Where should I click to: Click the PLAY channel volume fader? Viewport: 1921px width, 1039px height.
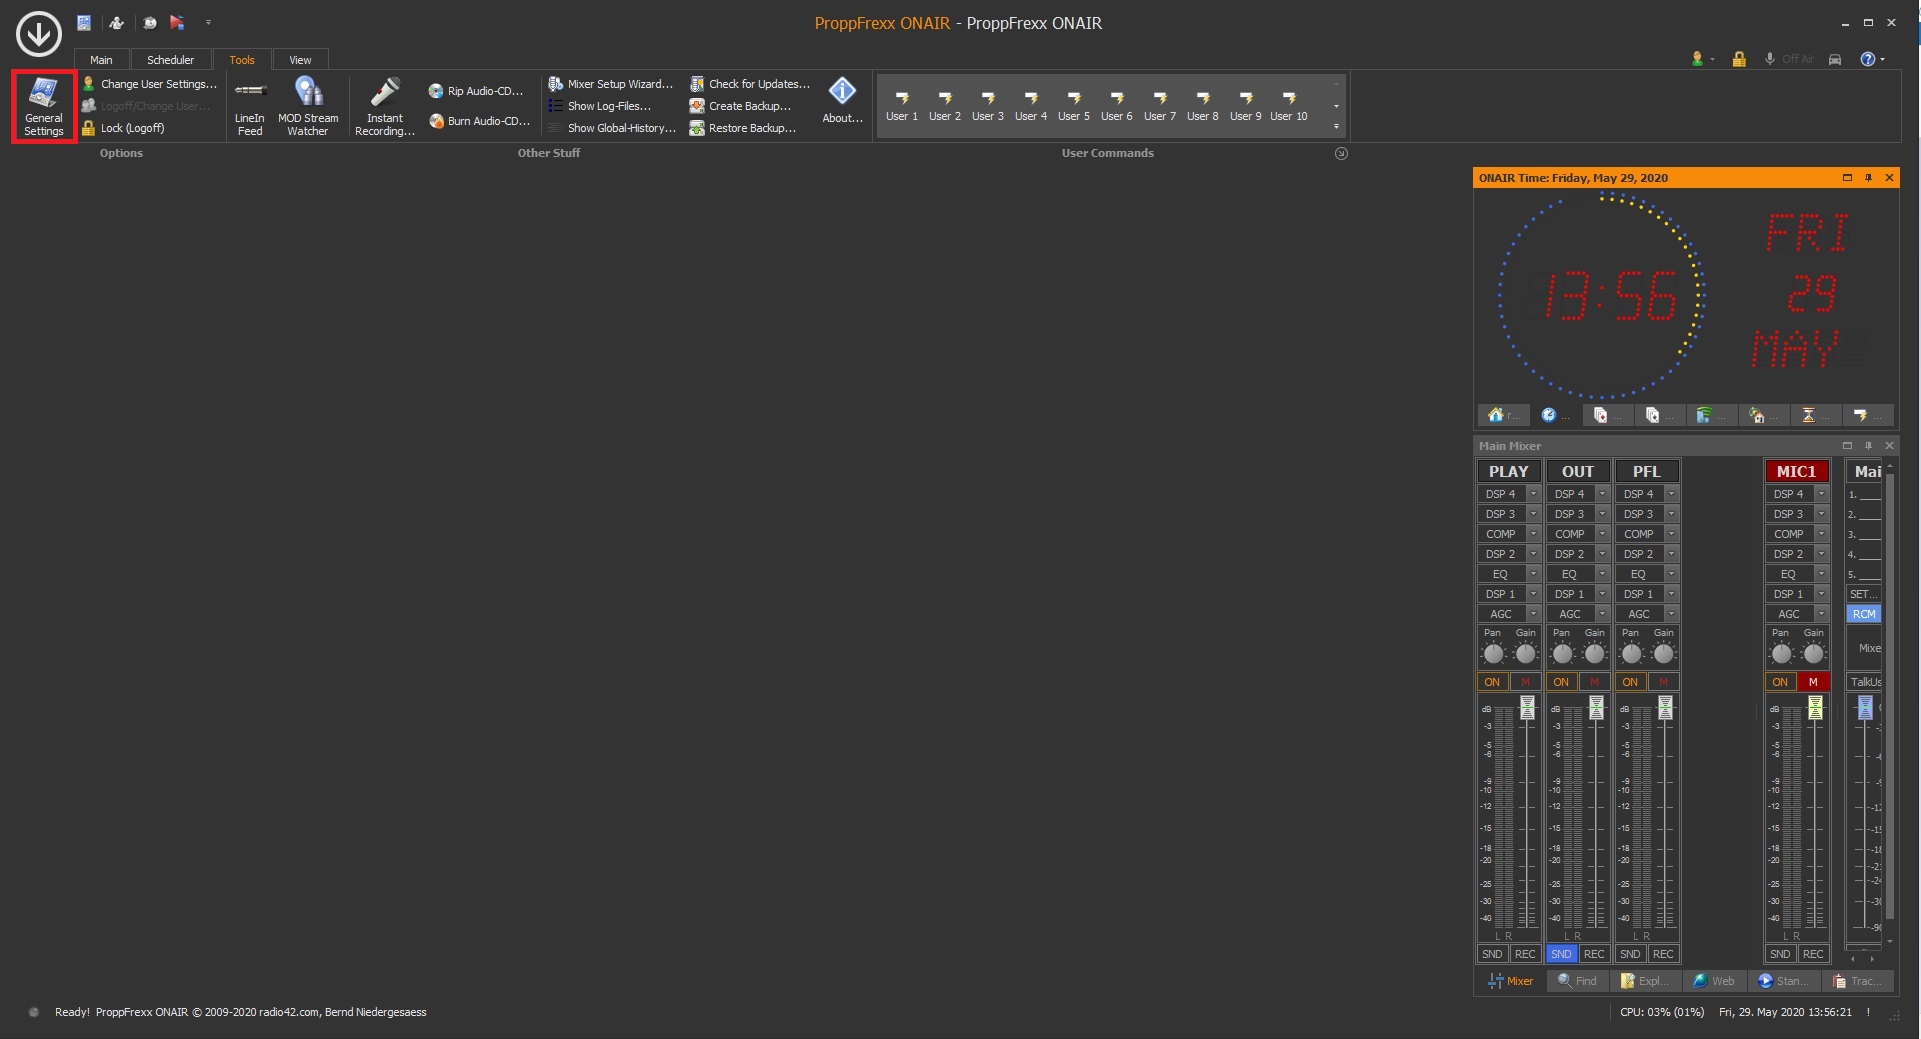(x=1527, y=708)
